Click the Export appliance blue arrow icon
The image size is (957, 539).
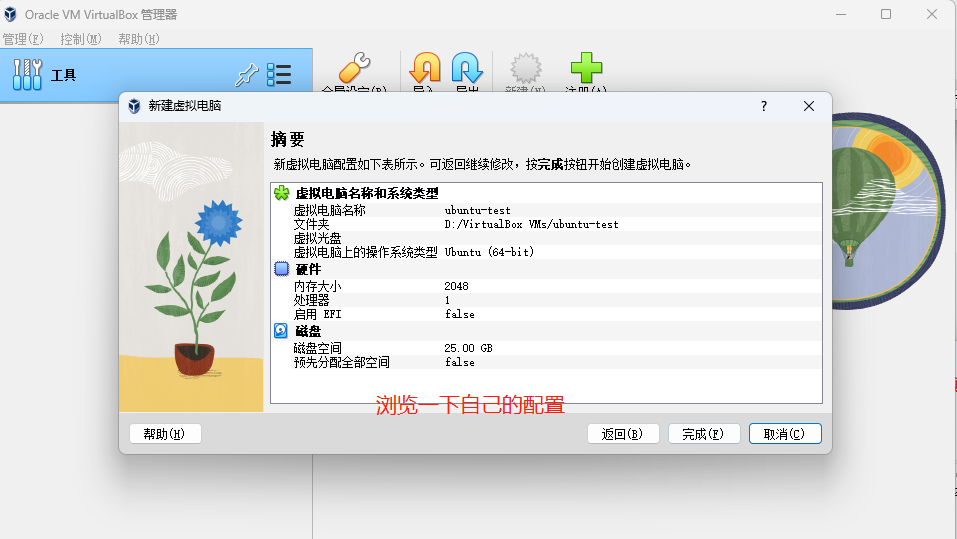coord(467,67)
